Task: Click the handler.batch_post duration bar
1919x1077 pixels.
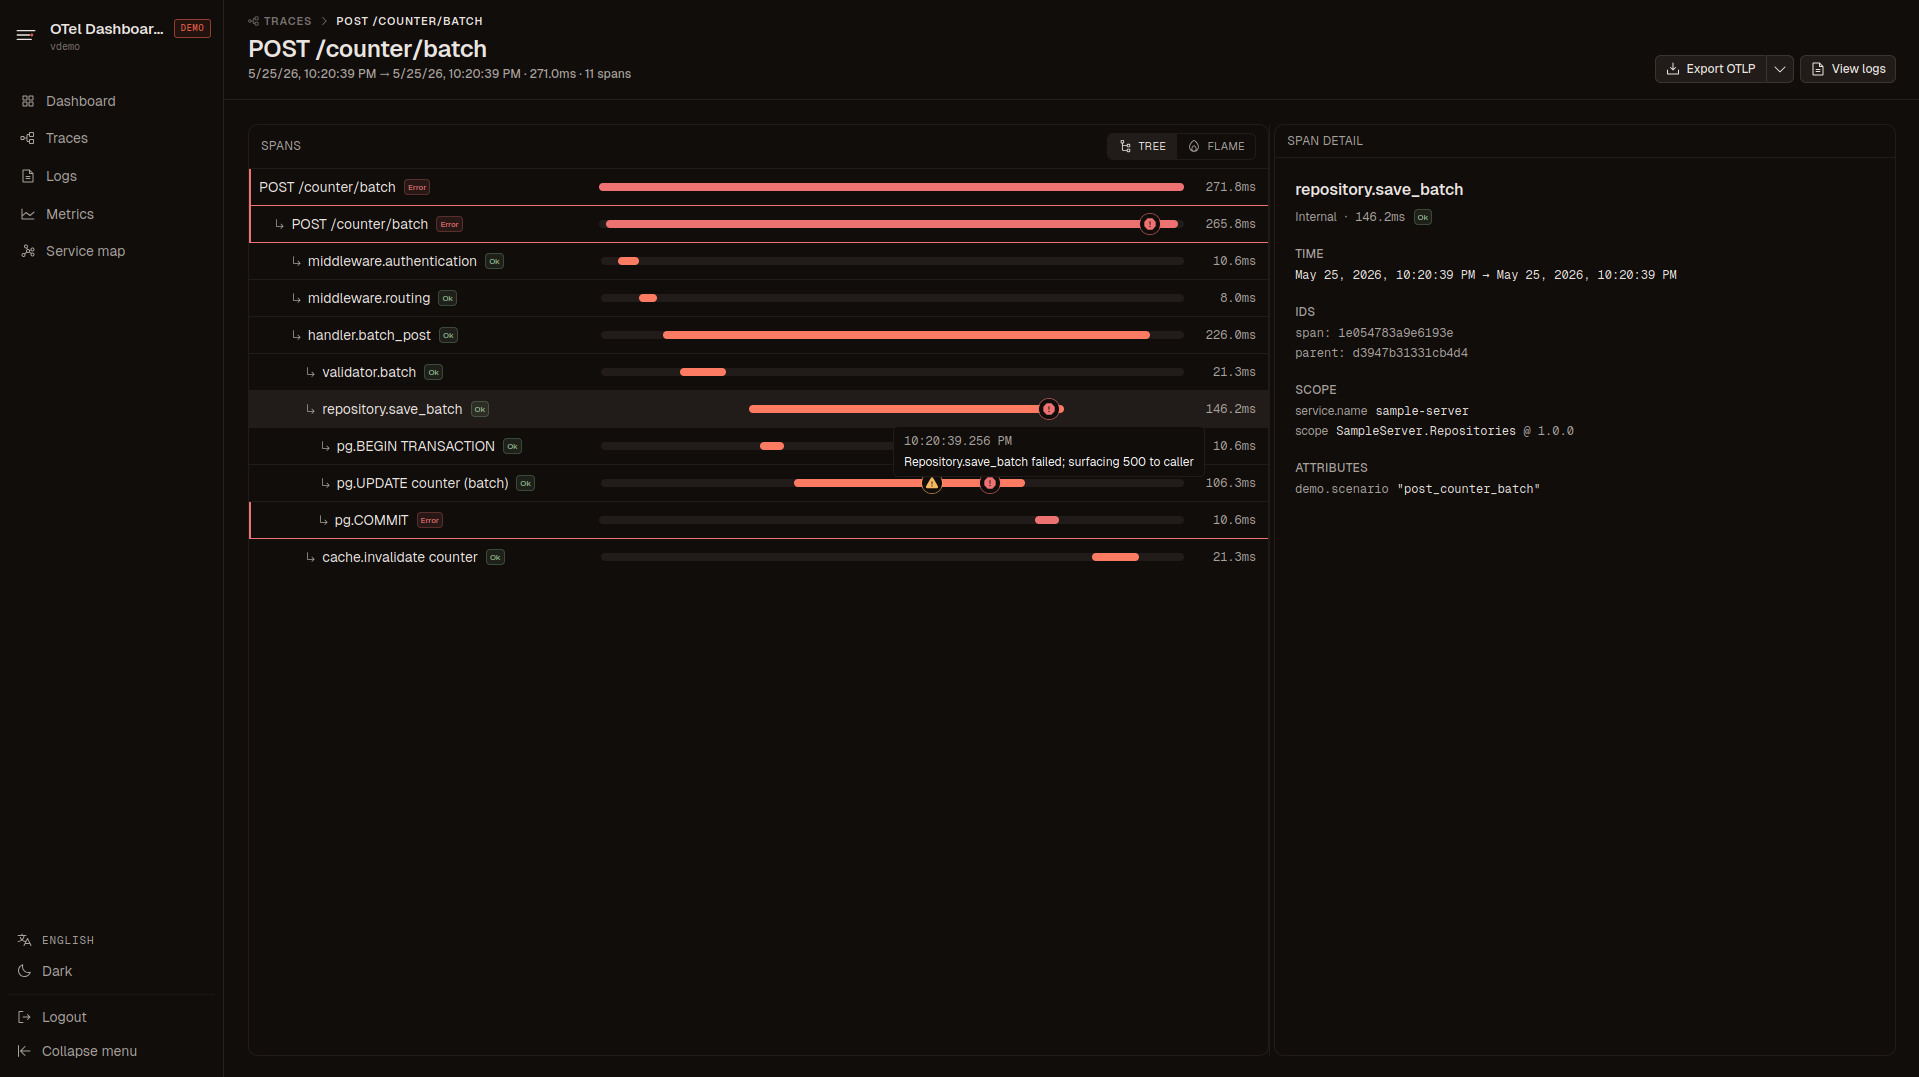Action: coord(906,335)
